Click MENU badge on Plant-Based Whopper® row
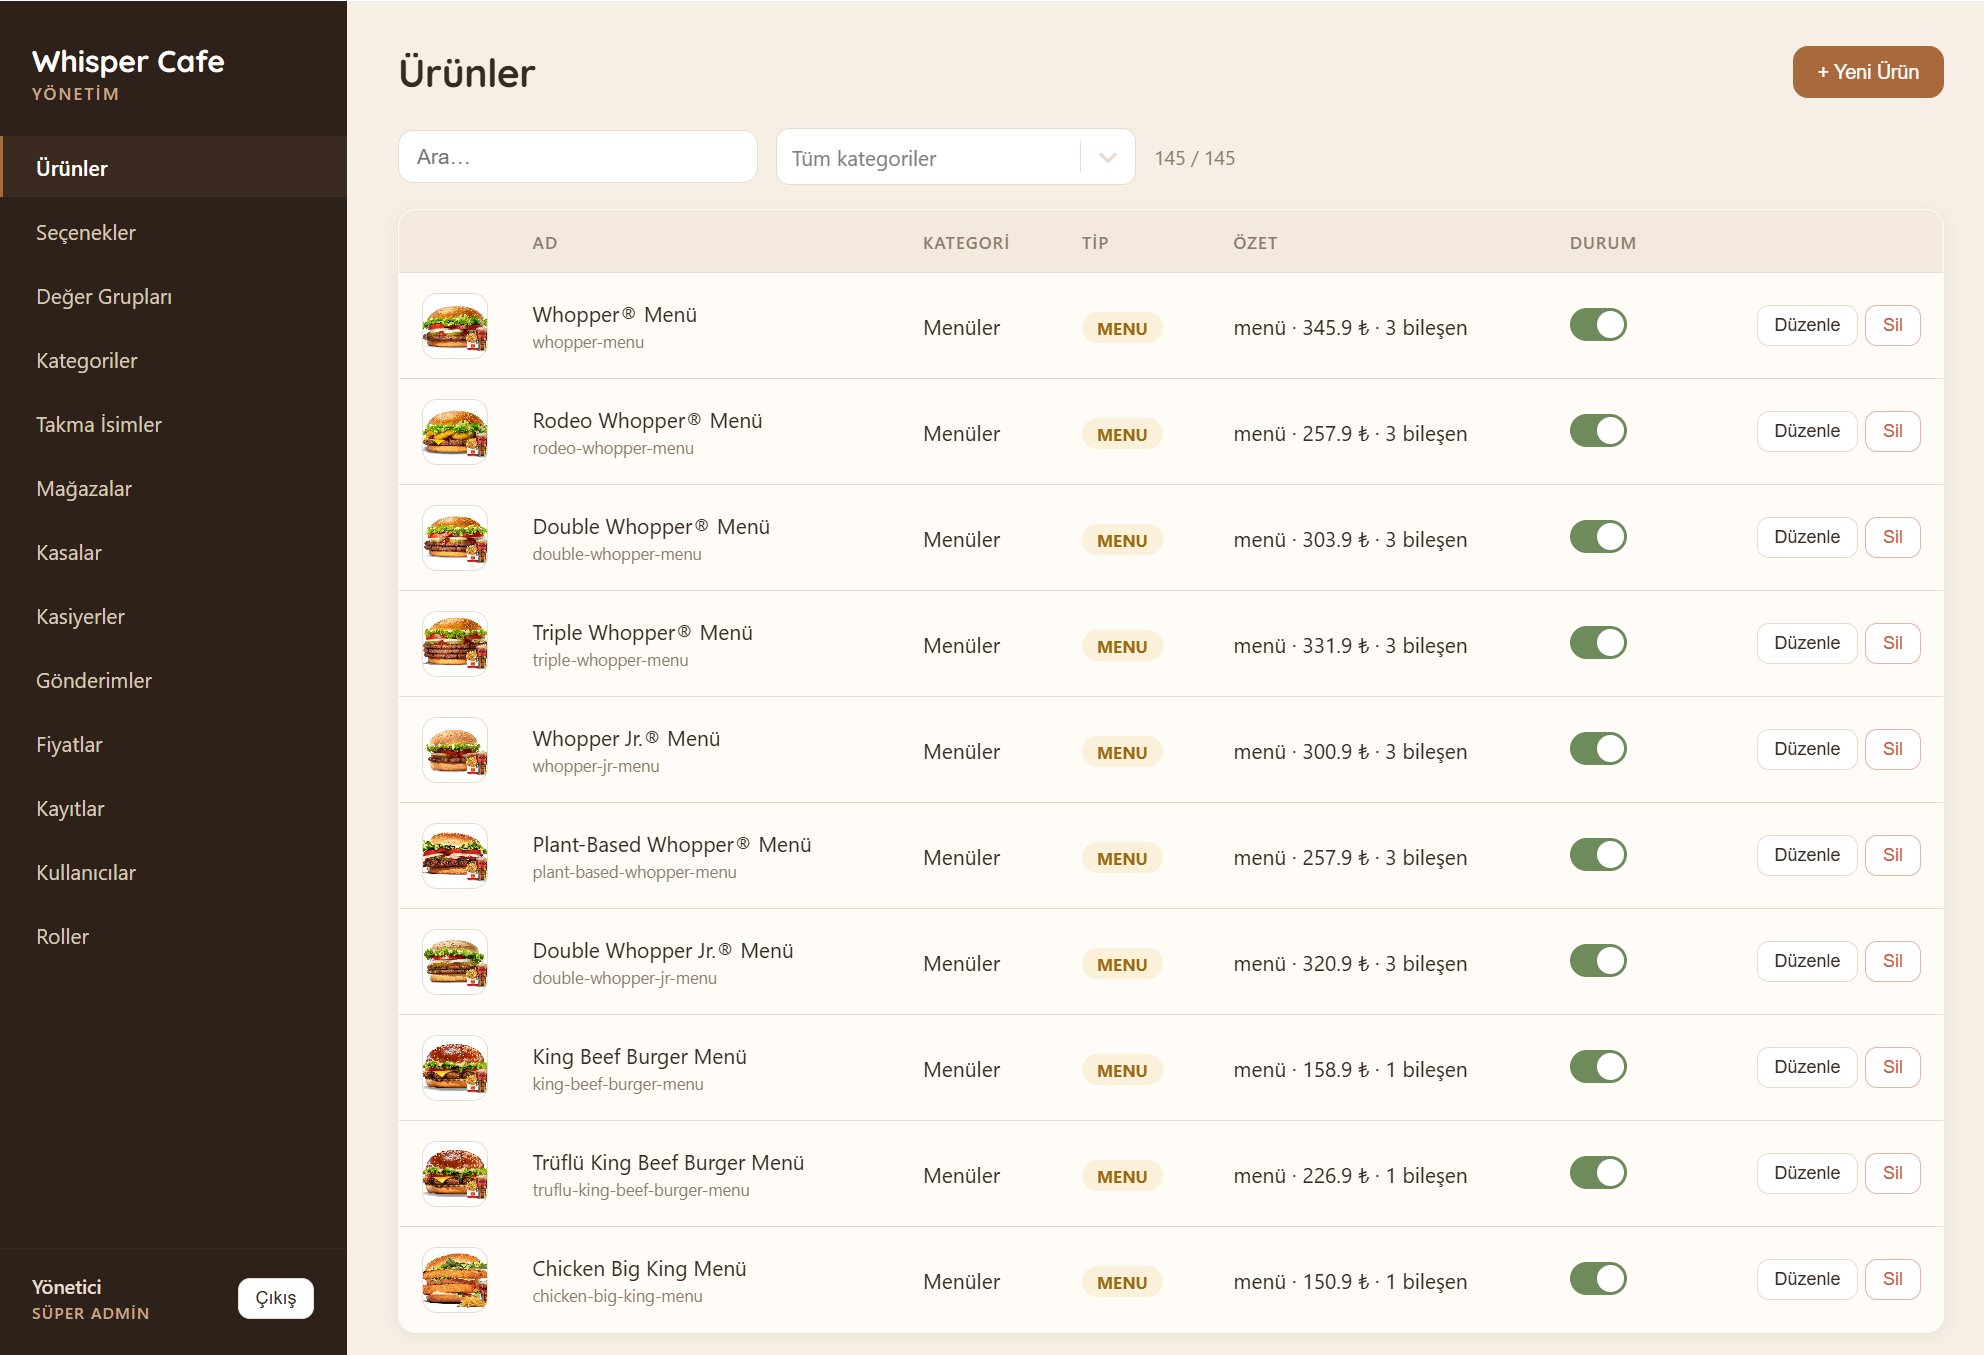This screenshot has height=1355, width=1984. click(1122, 858)
